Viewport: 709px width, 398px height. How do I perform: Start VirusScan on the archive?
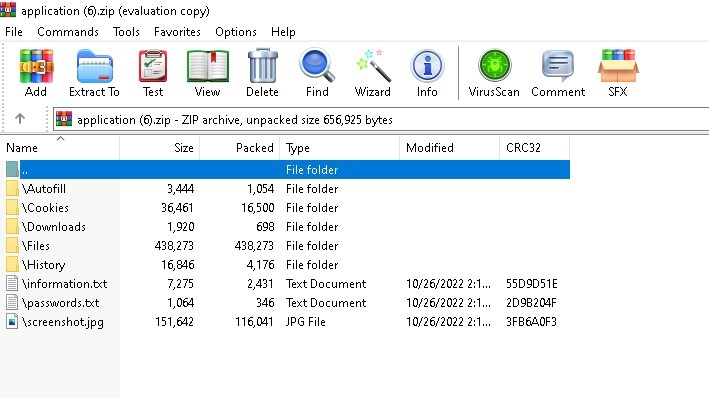[x=494, y=66]
